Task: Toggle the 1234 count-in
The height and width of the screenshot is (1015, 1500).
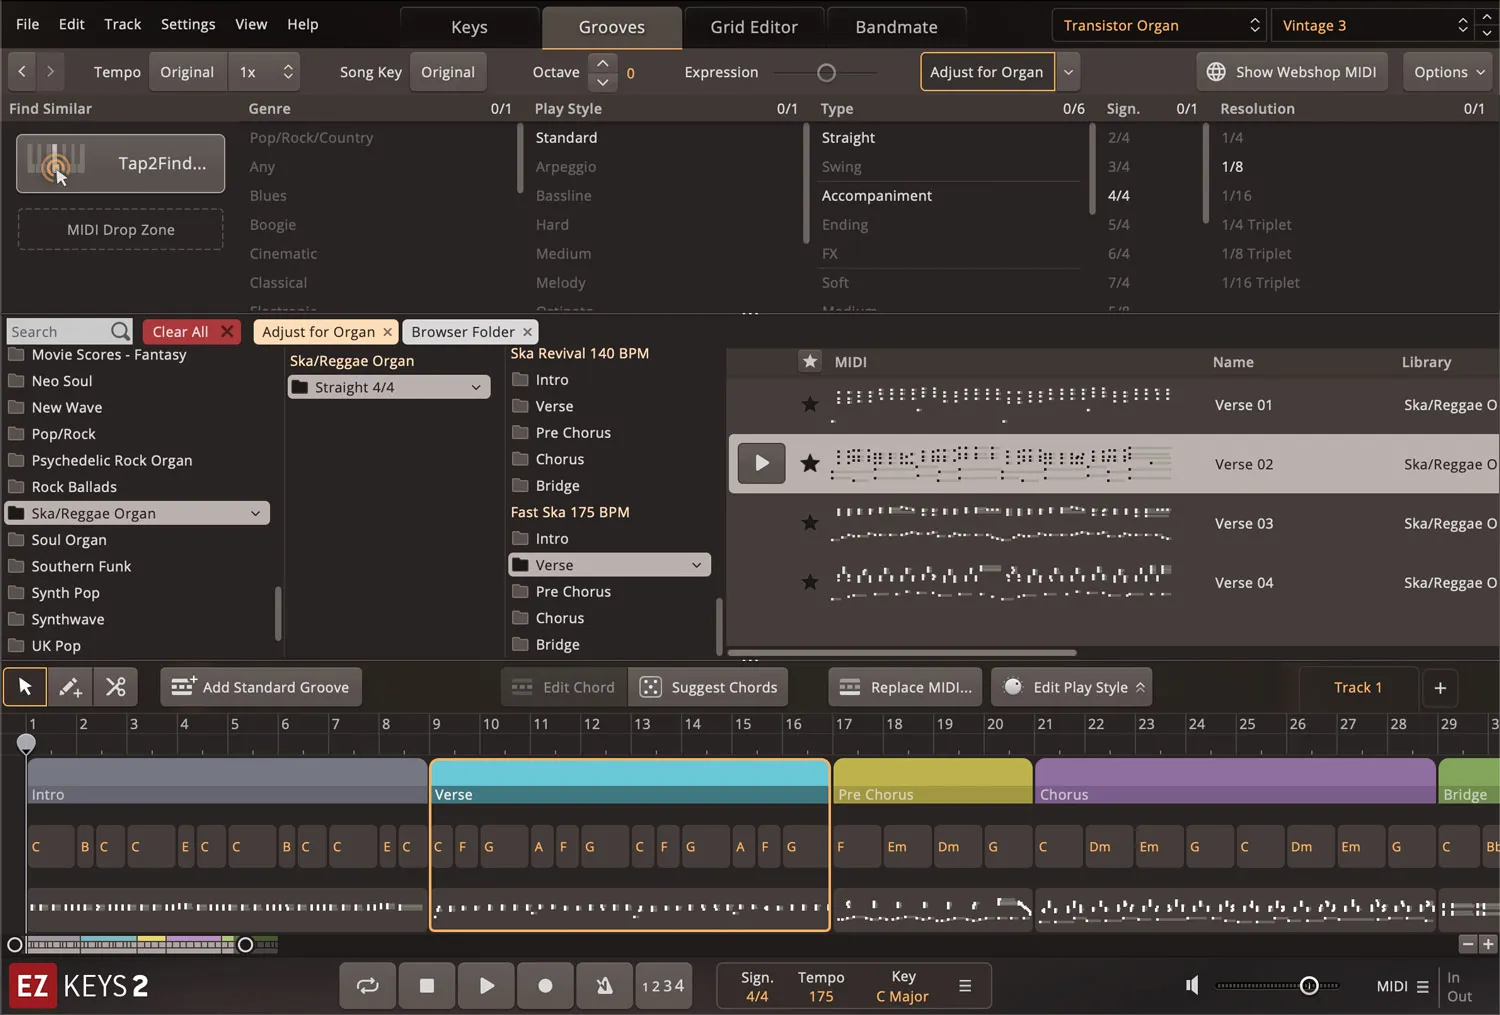Action: click(663, 985)
